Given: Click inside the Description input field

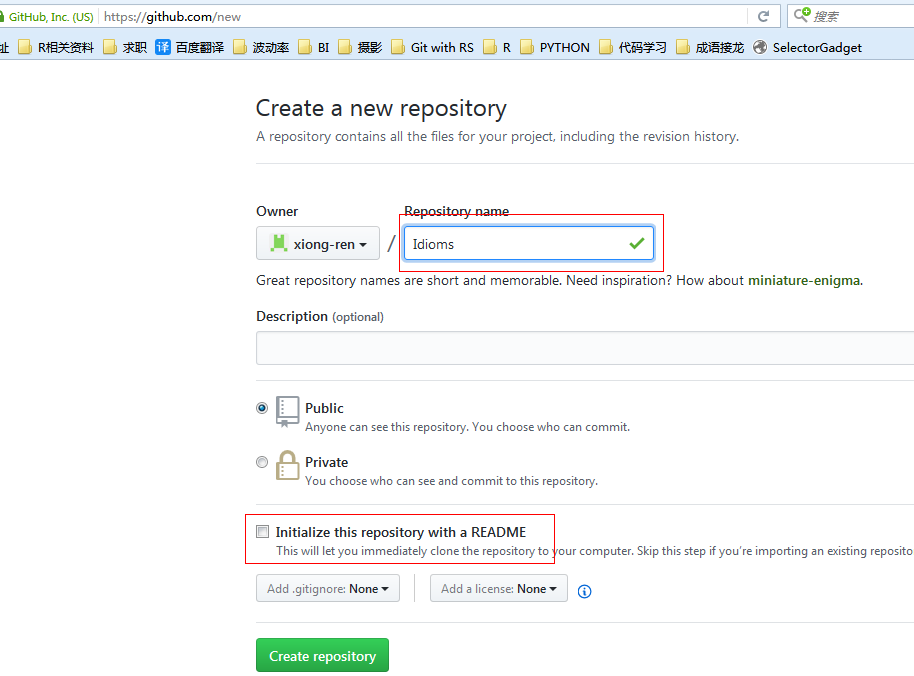Looking at the screenshot, I should [x=500, y=346].
